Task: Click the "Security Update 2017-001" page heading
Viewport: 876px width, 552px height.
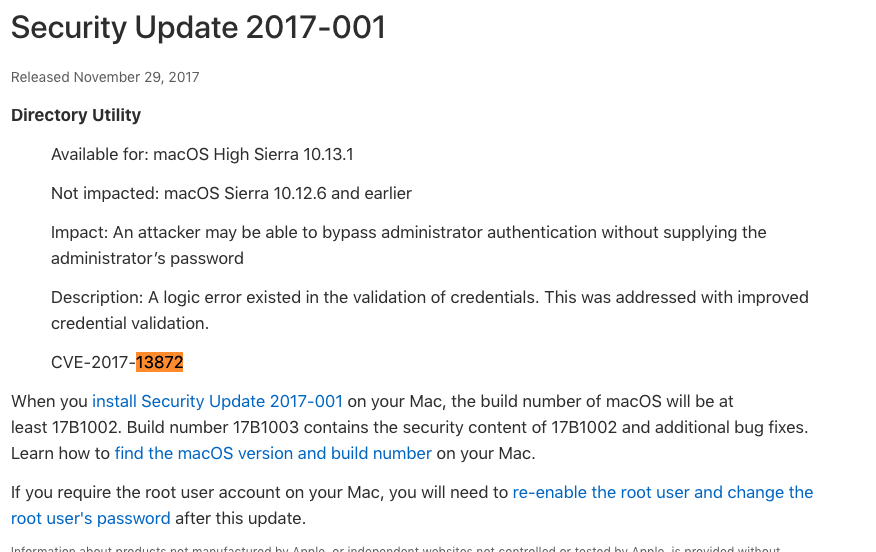Action: [x=198, y=28]
